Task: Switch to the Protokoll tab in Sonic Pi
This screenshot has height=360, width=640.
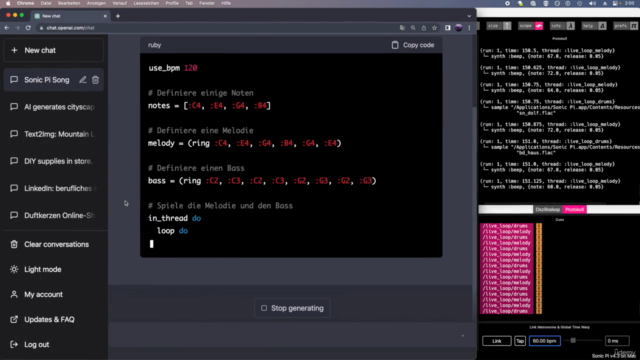Action: [x=574, y=209]
